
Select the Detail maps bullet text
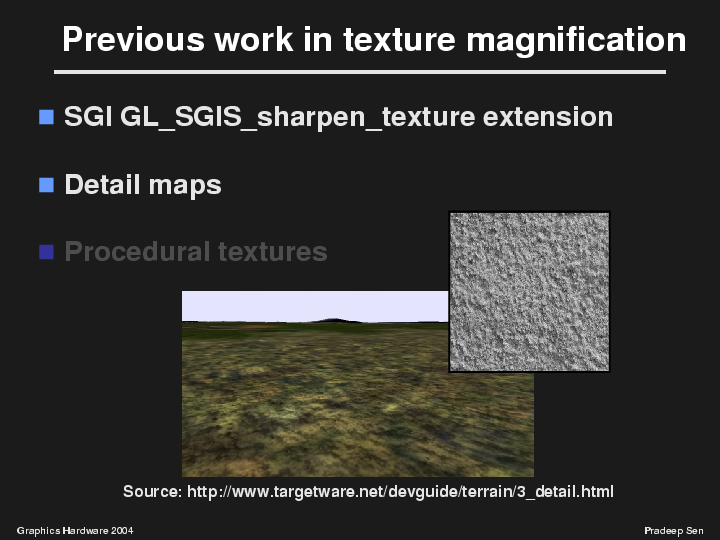coord(143,185)
